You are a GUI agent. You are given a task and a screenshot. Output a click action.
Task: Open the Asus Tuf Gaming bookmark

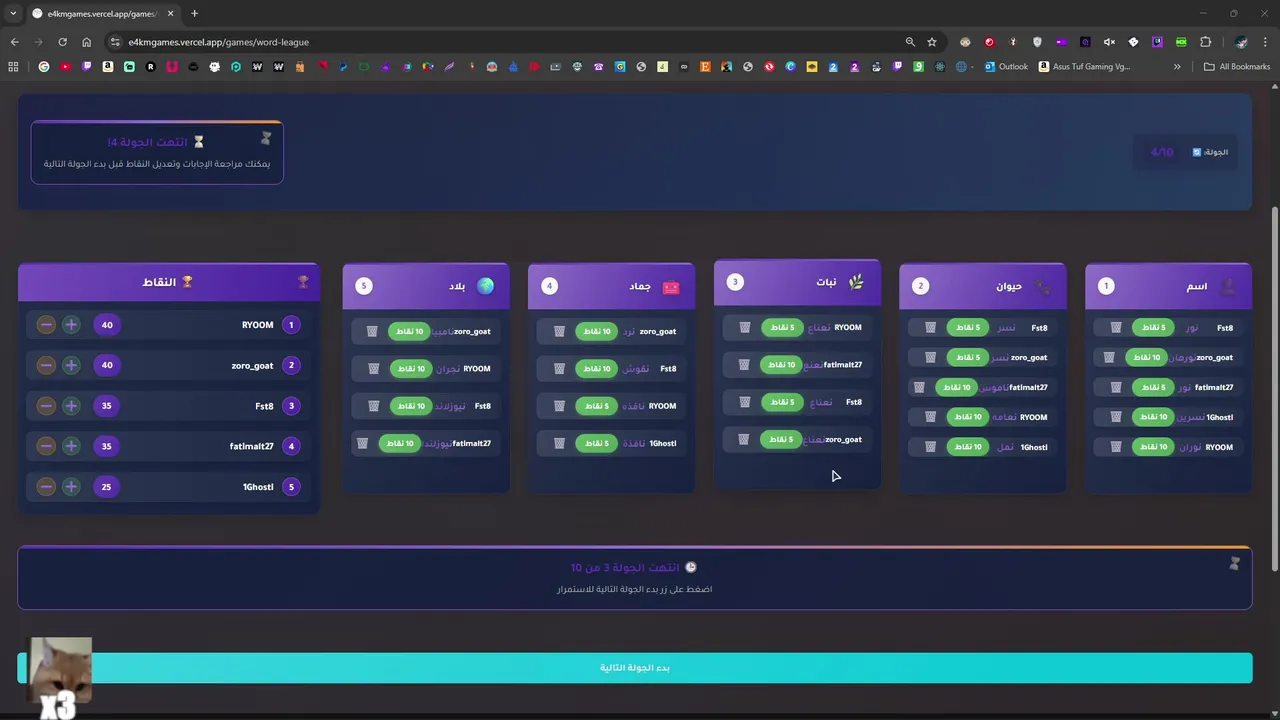pos(1084,67)
